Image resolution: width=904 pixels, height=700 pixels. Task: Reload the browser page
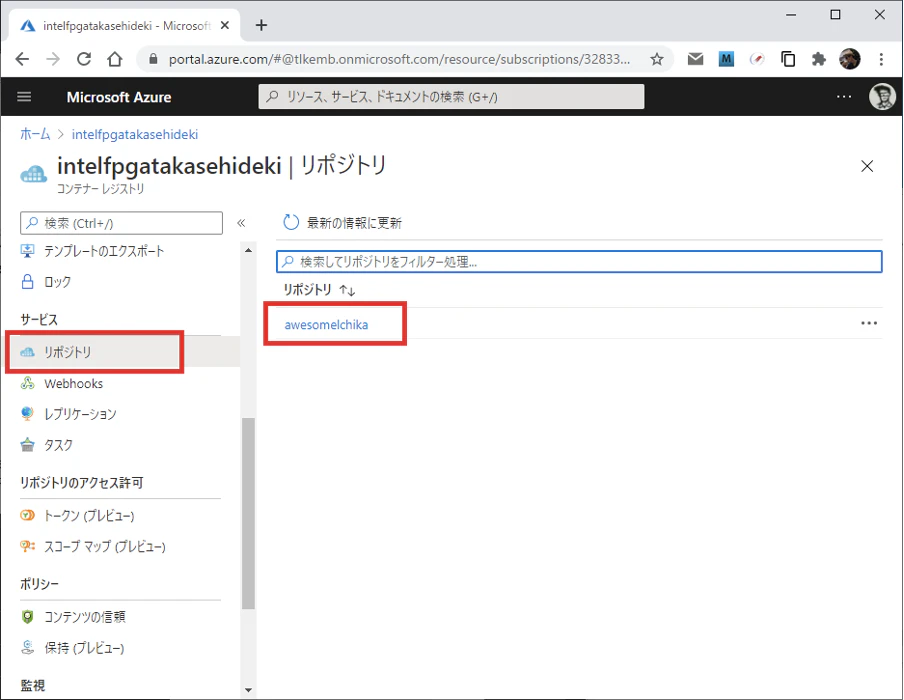click(84, 59)
